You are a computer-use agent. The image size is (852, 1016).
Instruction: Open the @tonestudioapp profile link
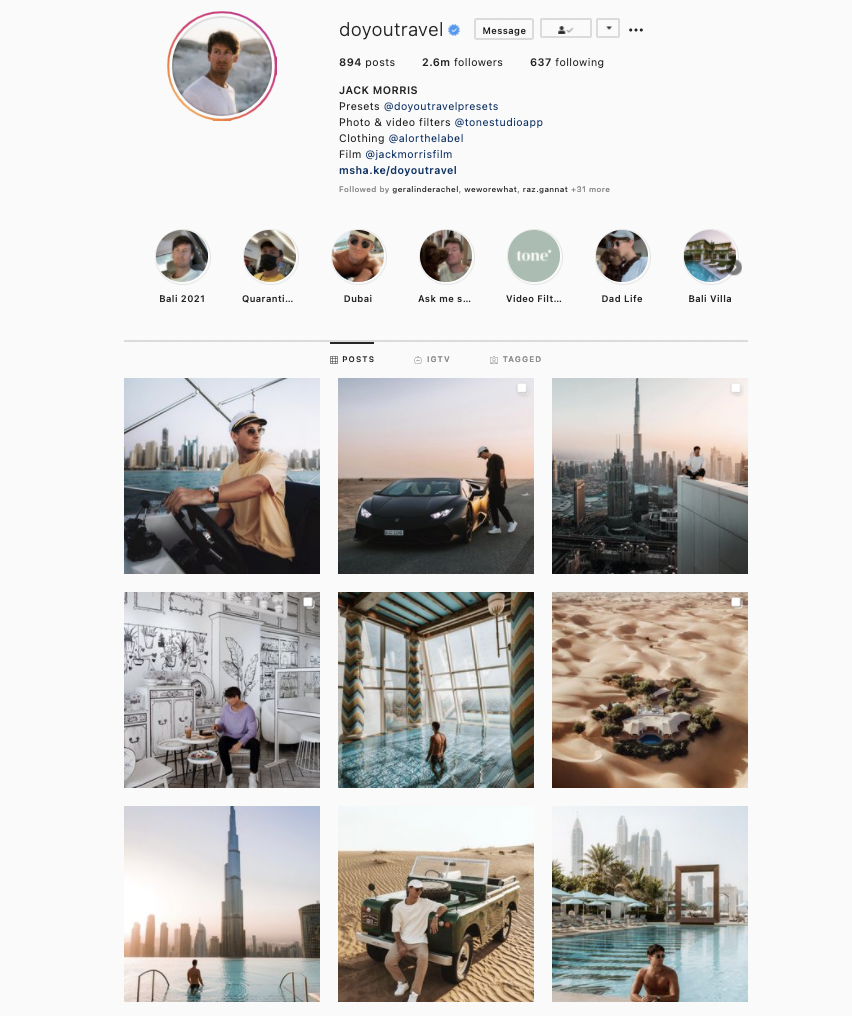498,122
